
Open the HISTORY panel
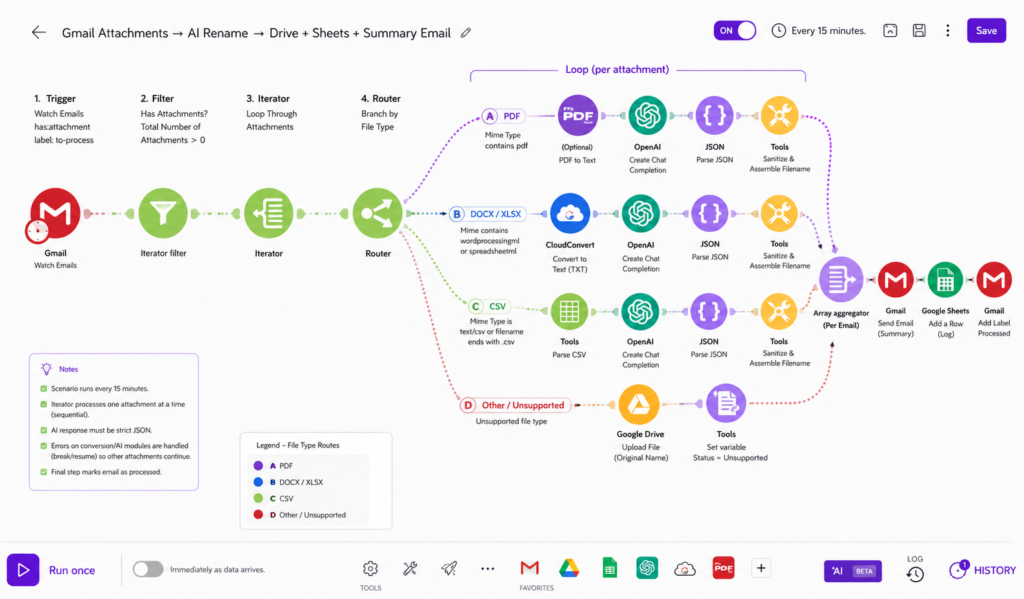(x=983, y=570)
